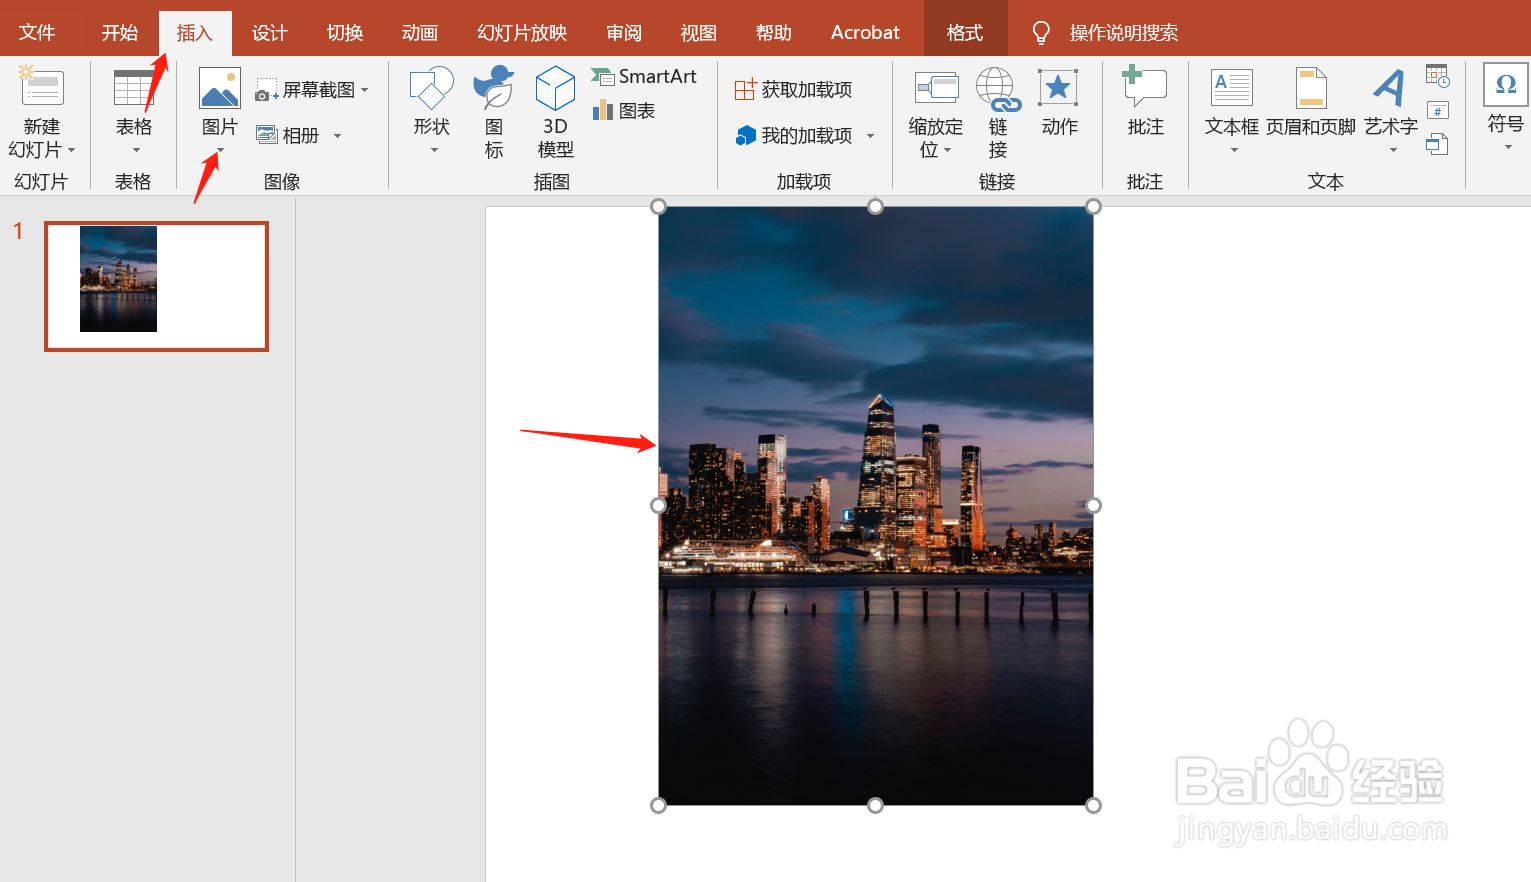1531x882 pixels.
Task: Switch to the Format (格式) tab
Action: point(965,33)
